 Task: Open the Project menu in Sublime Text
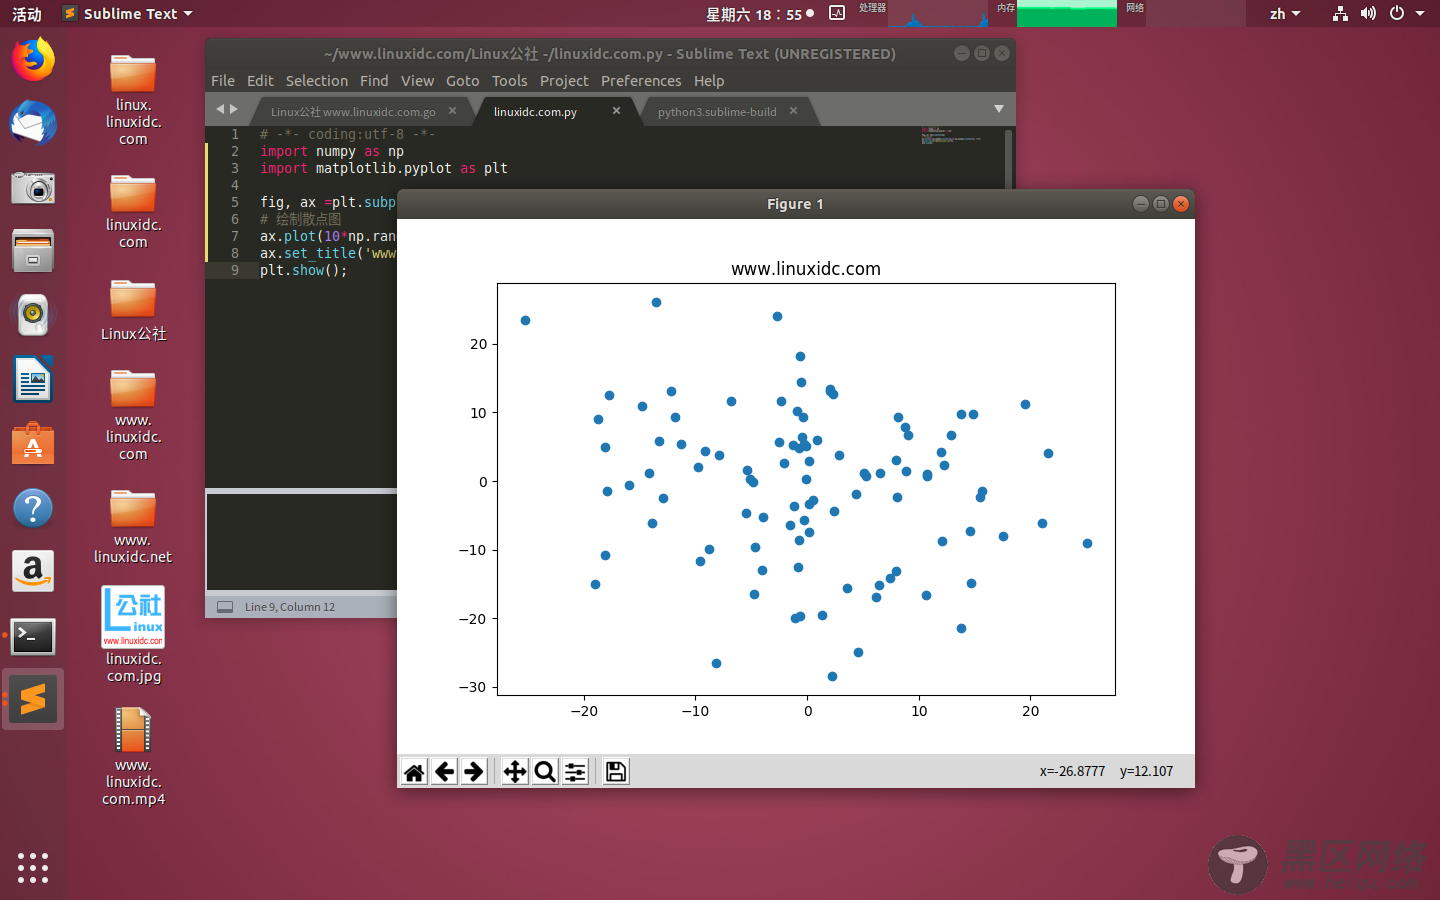pyautogui.click(x=564, y=81)
